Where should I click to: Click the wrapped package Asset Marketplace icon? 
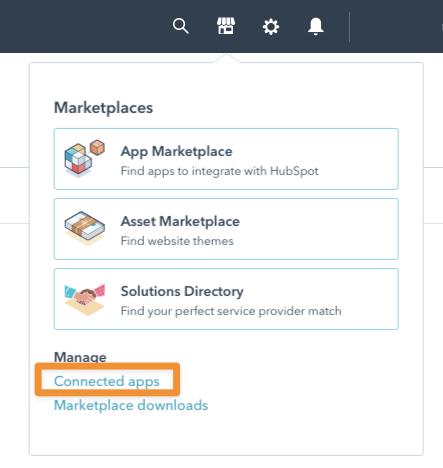click(x=85, y=228)
